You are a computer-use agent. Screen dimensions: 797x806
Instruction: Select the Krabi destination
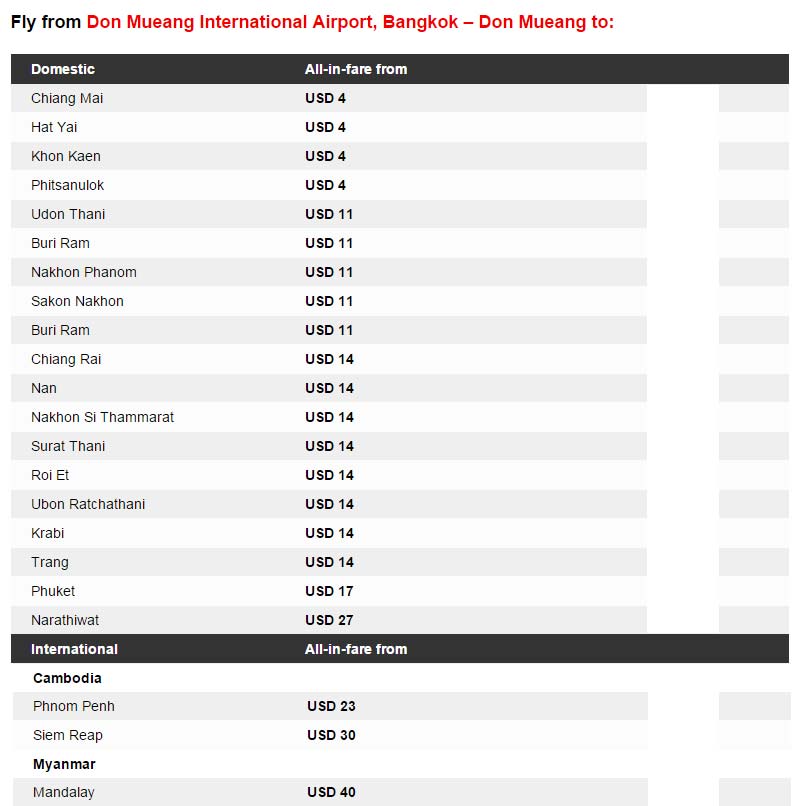coord(48,533)
